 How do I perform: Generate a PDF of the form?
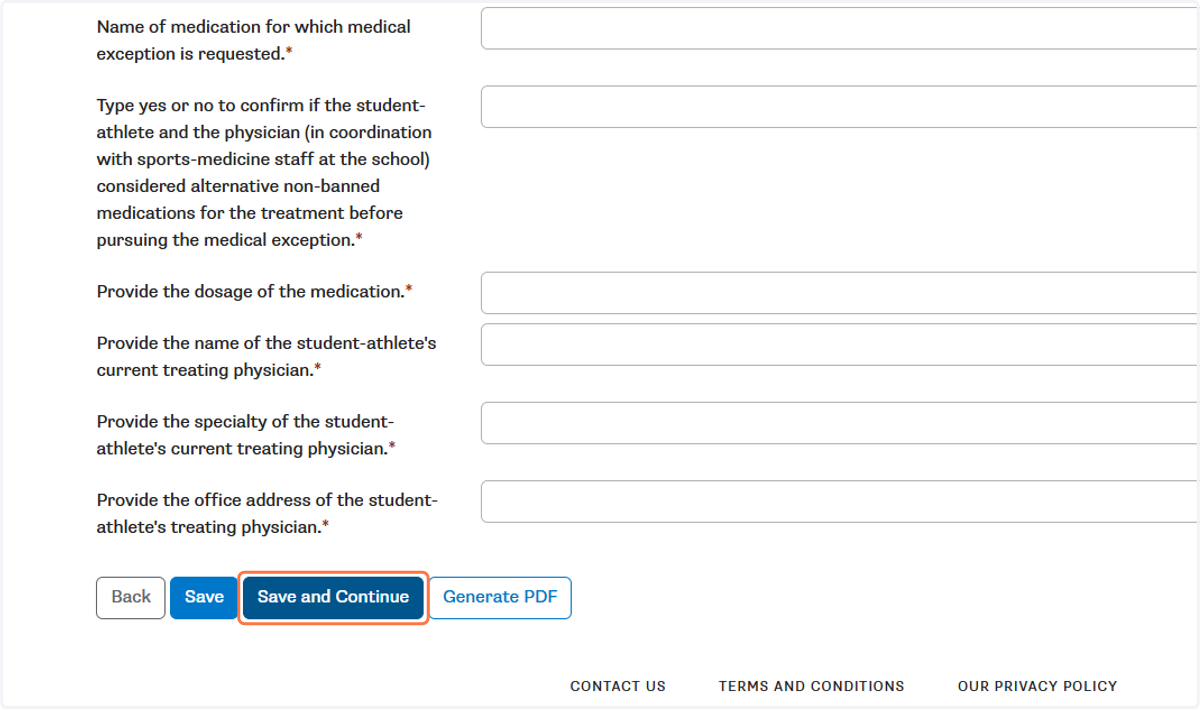pos(500,598)
